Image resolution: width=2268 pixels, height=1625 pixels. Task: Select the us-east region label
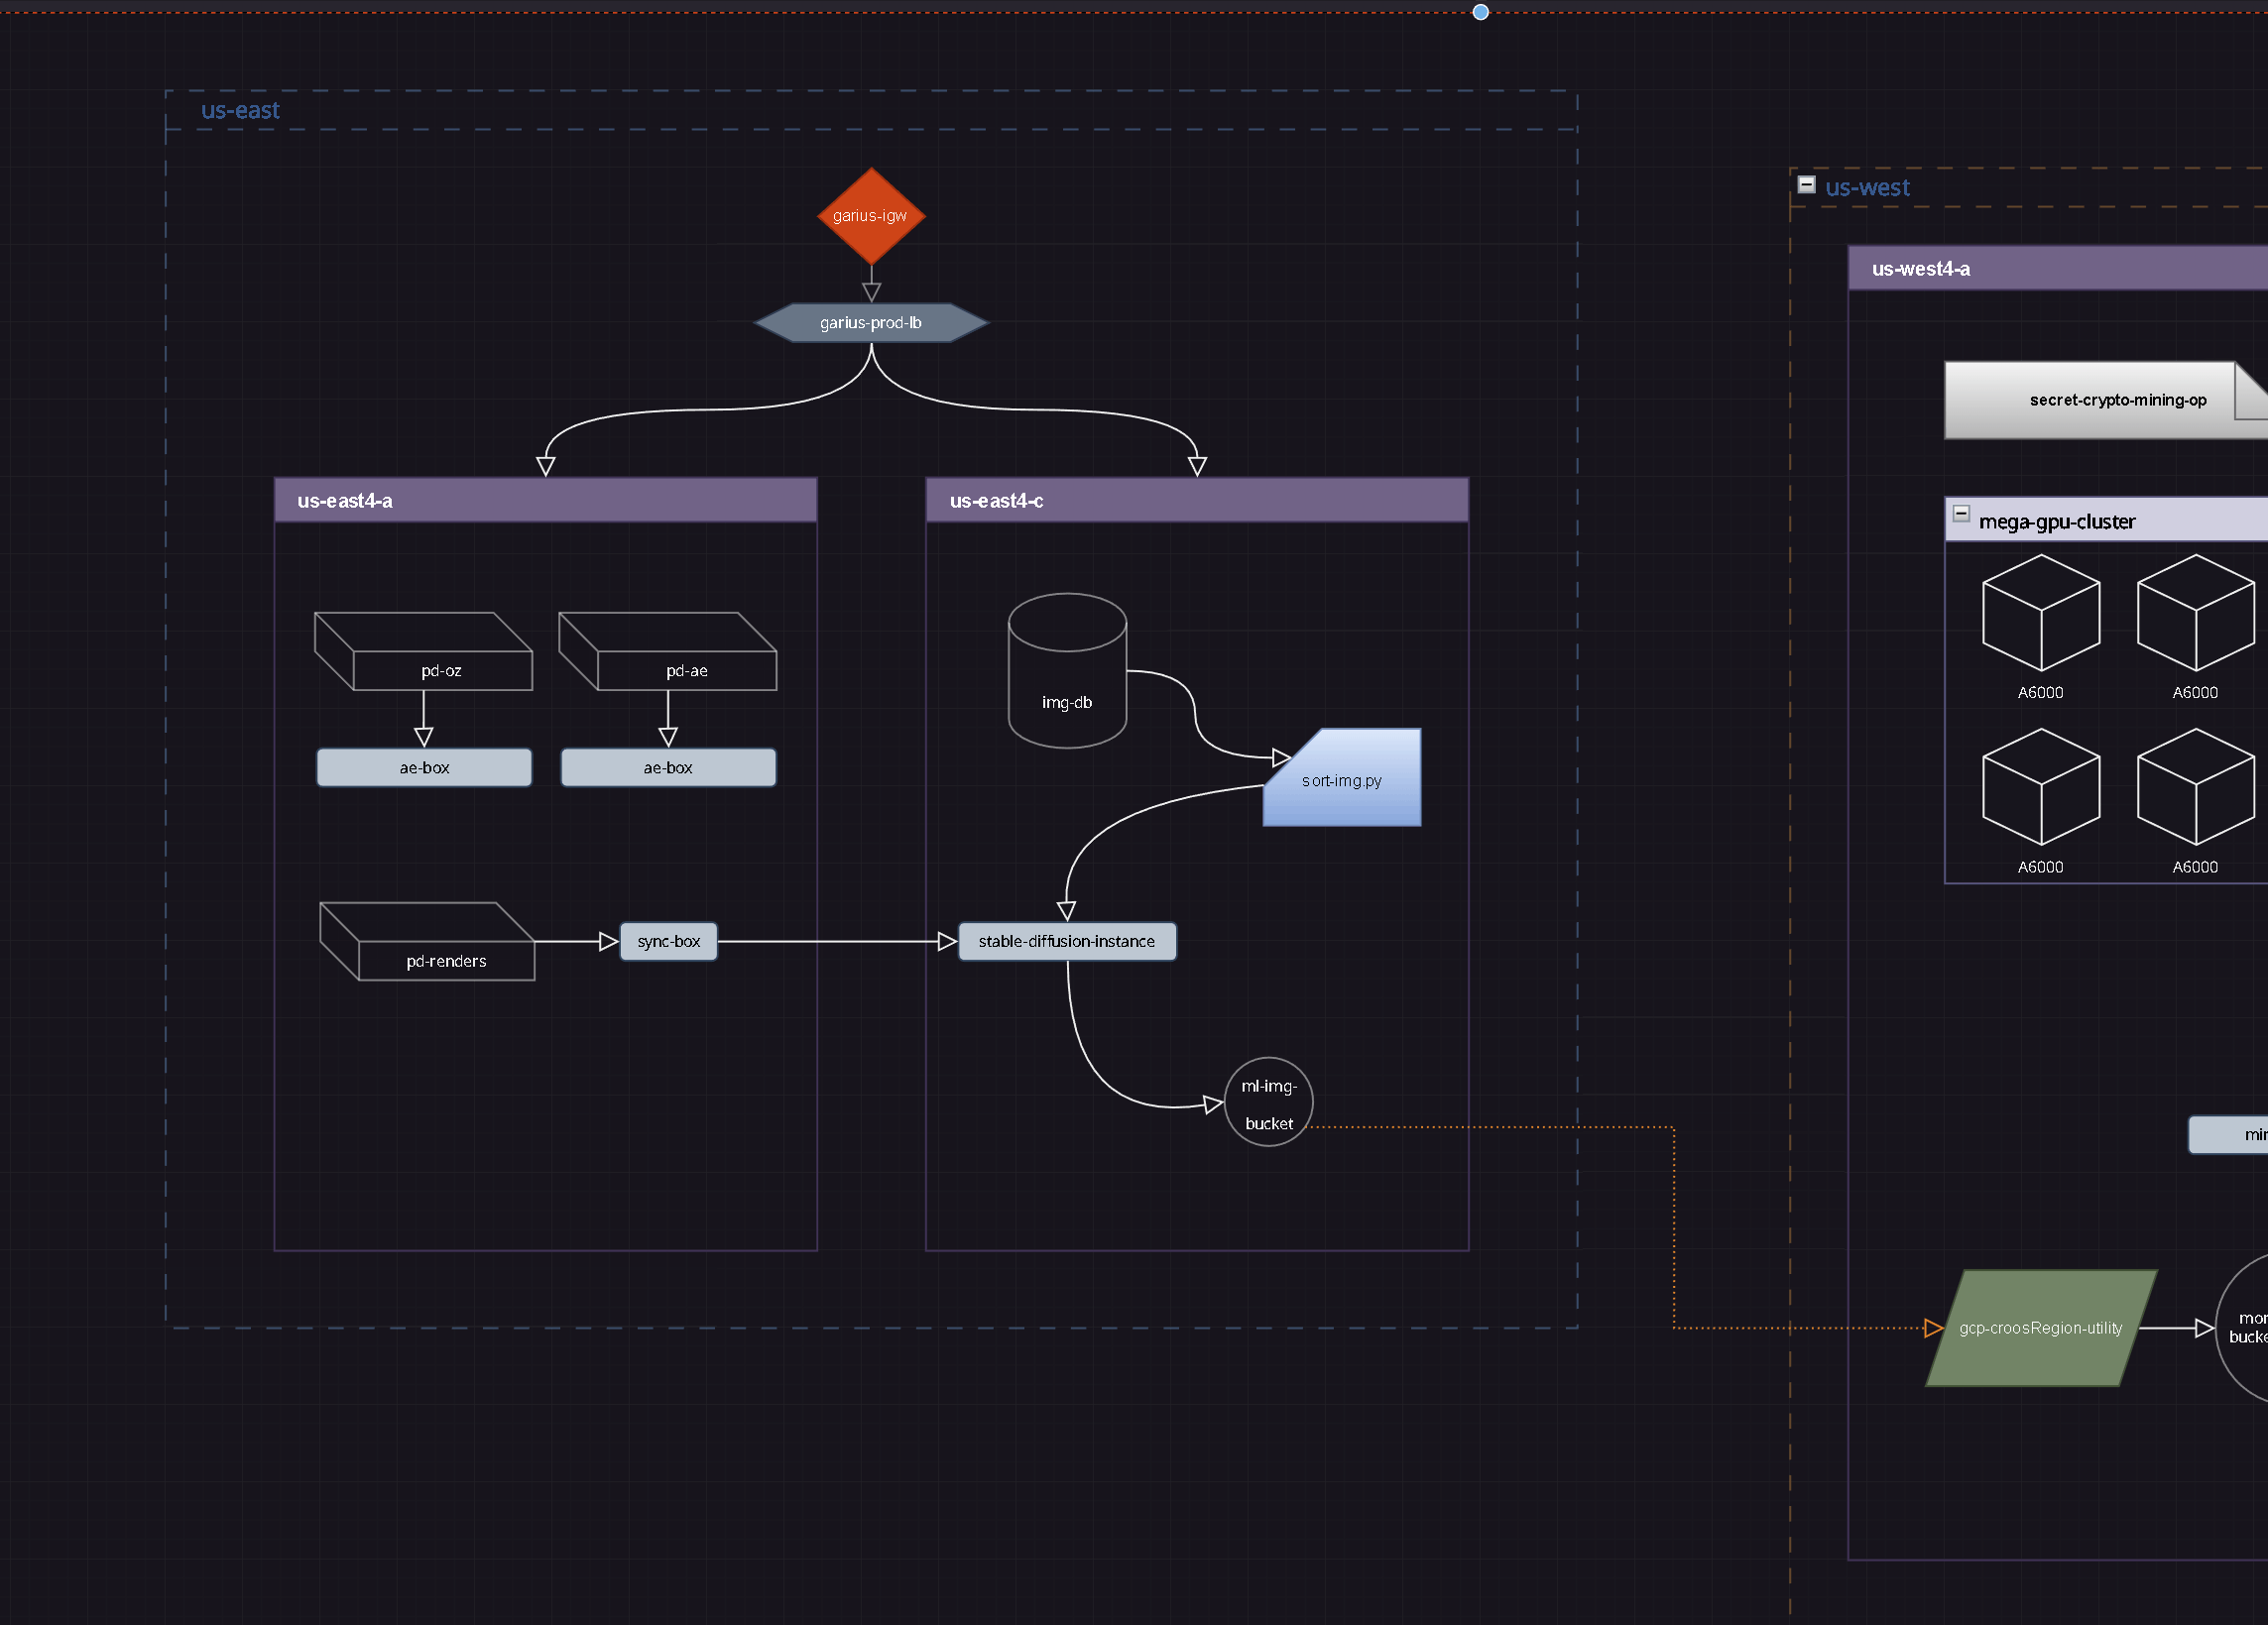pyautogui.click(x=240, y=110)
